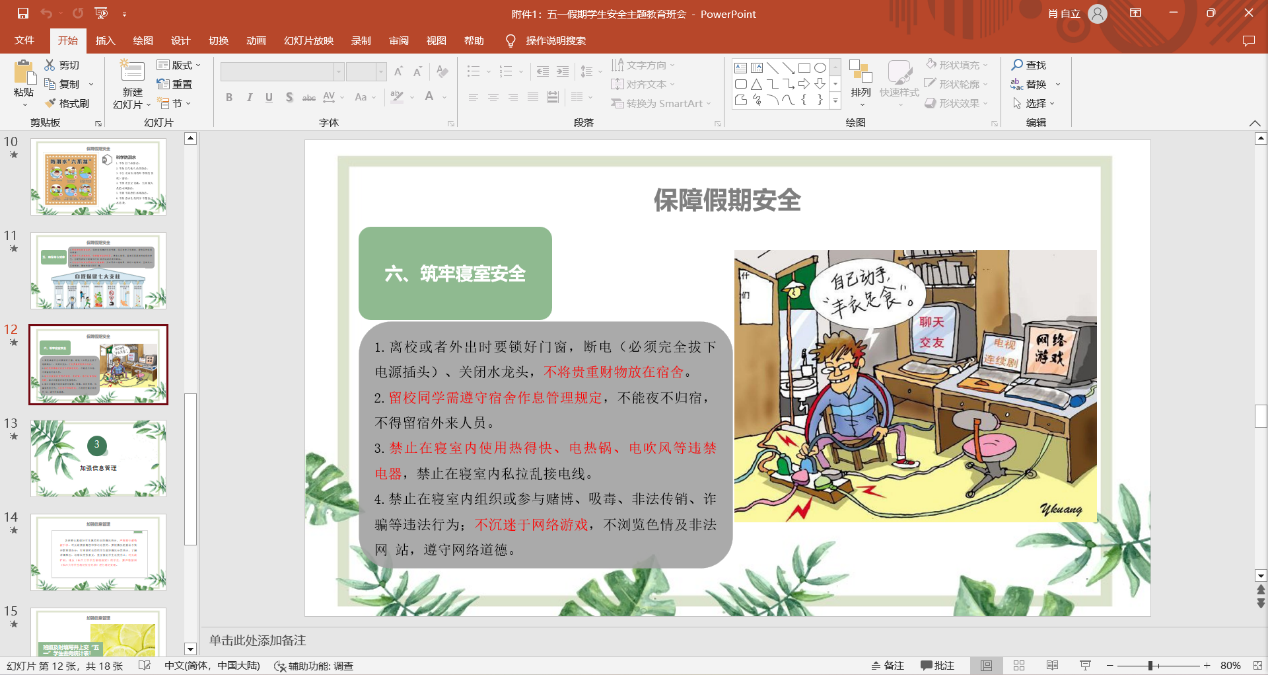Select the oval shape in shapes gallery

[x=820, y=68]
